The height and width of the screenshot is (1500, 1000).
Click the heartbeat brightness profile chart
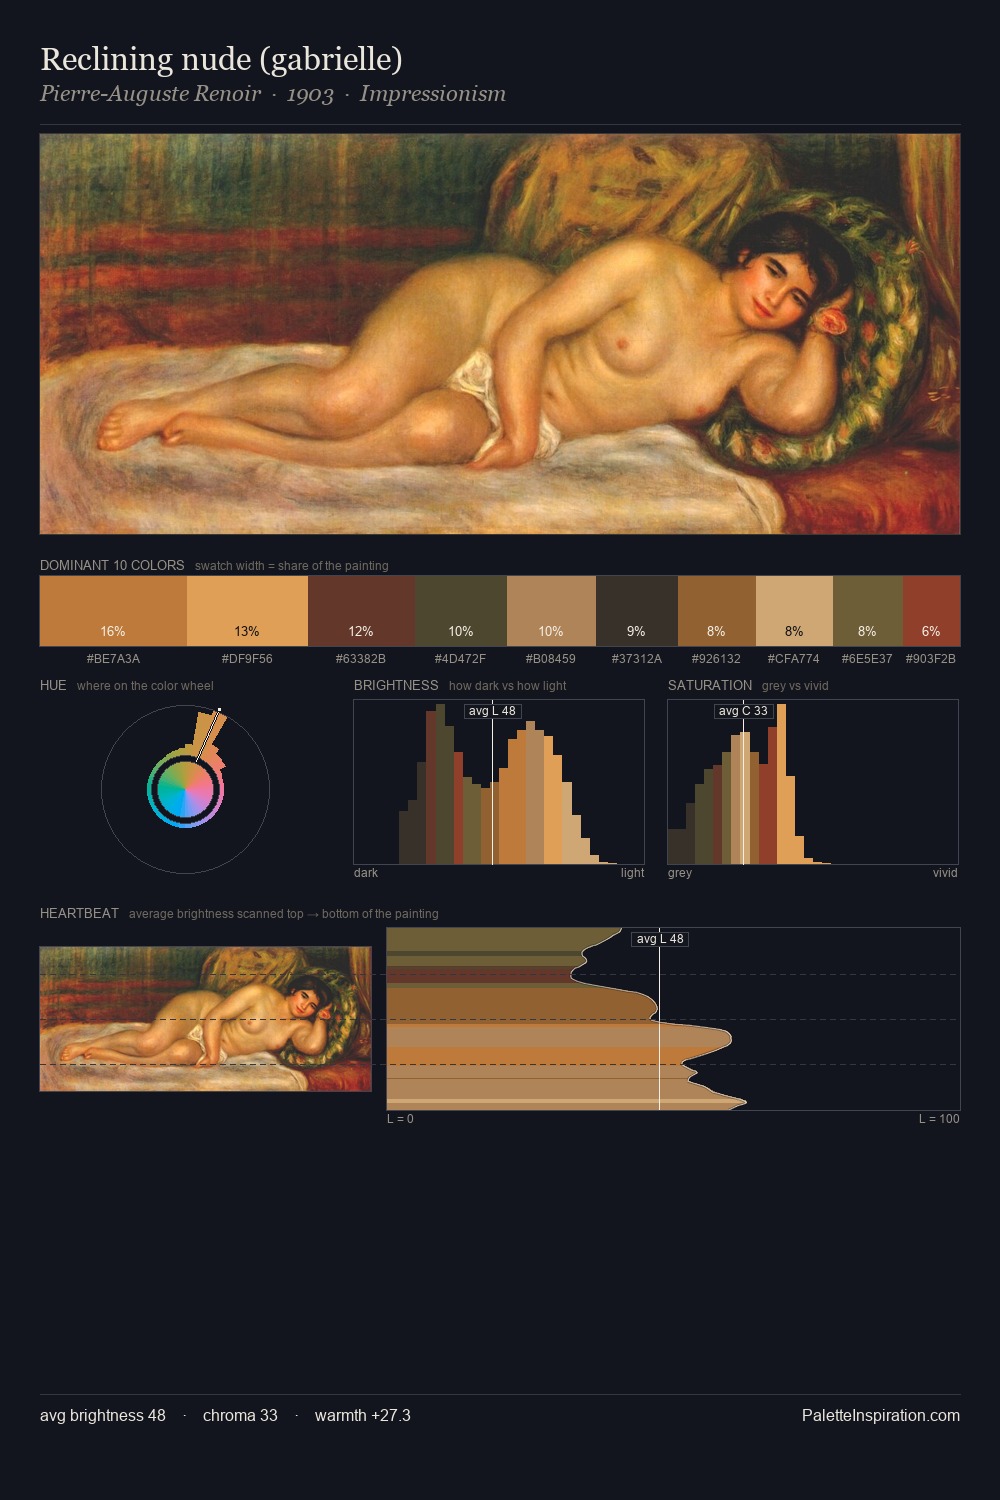(673, 1019)
